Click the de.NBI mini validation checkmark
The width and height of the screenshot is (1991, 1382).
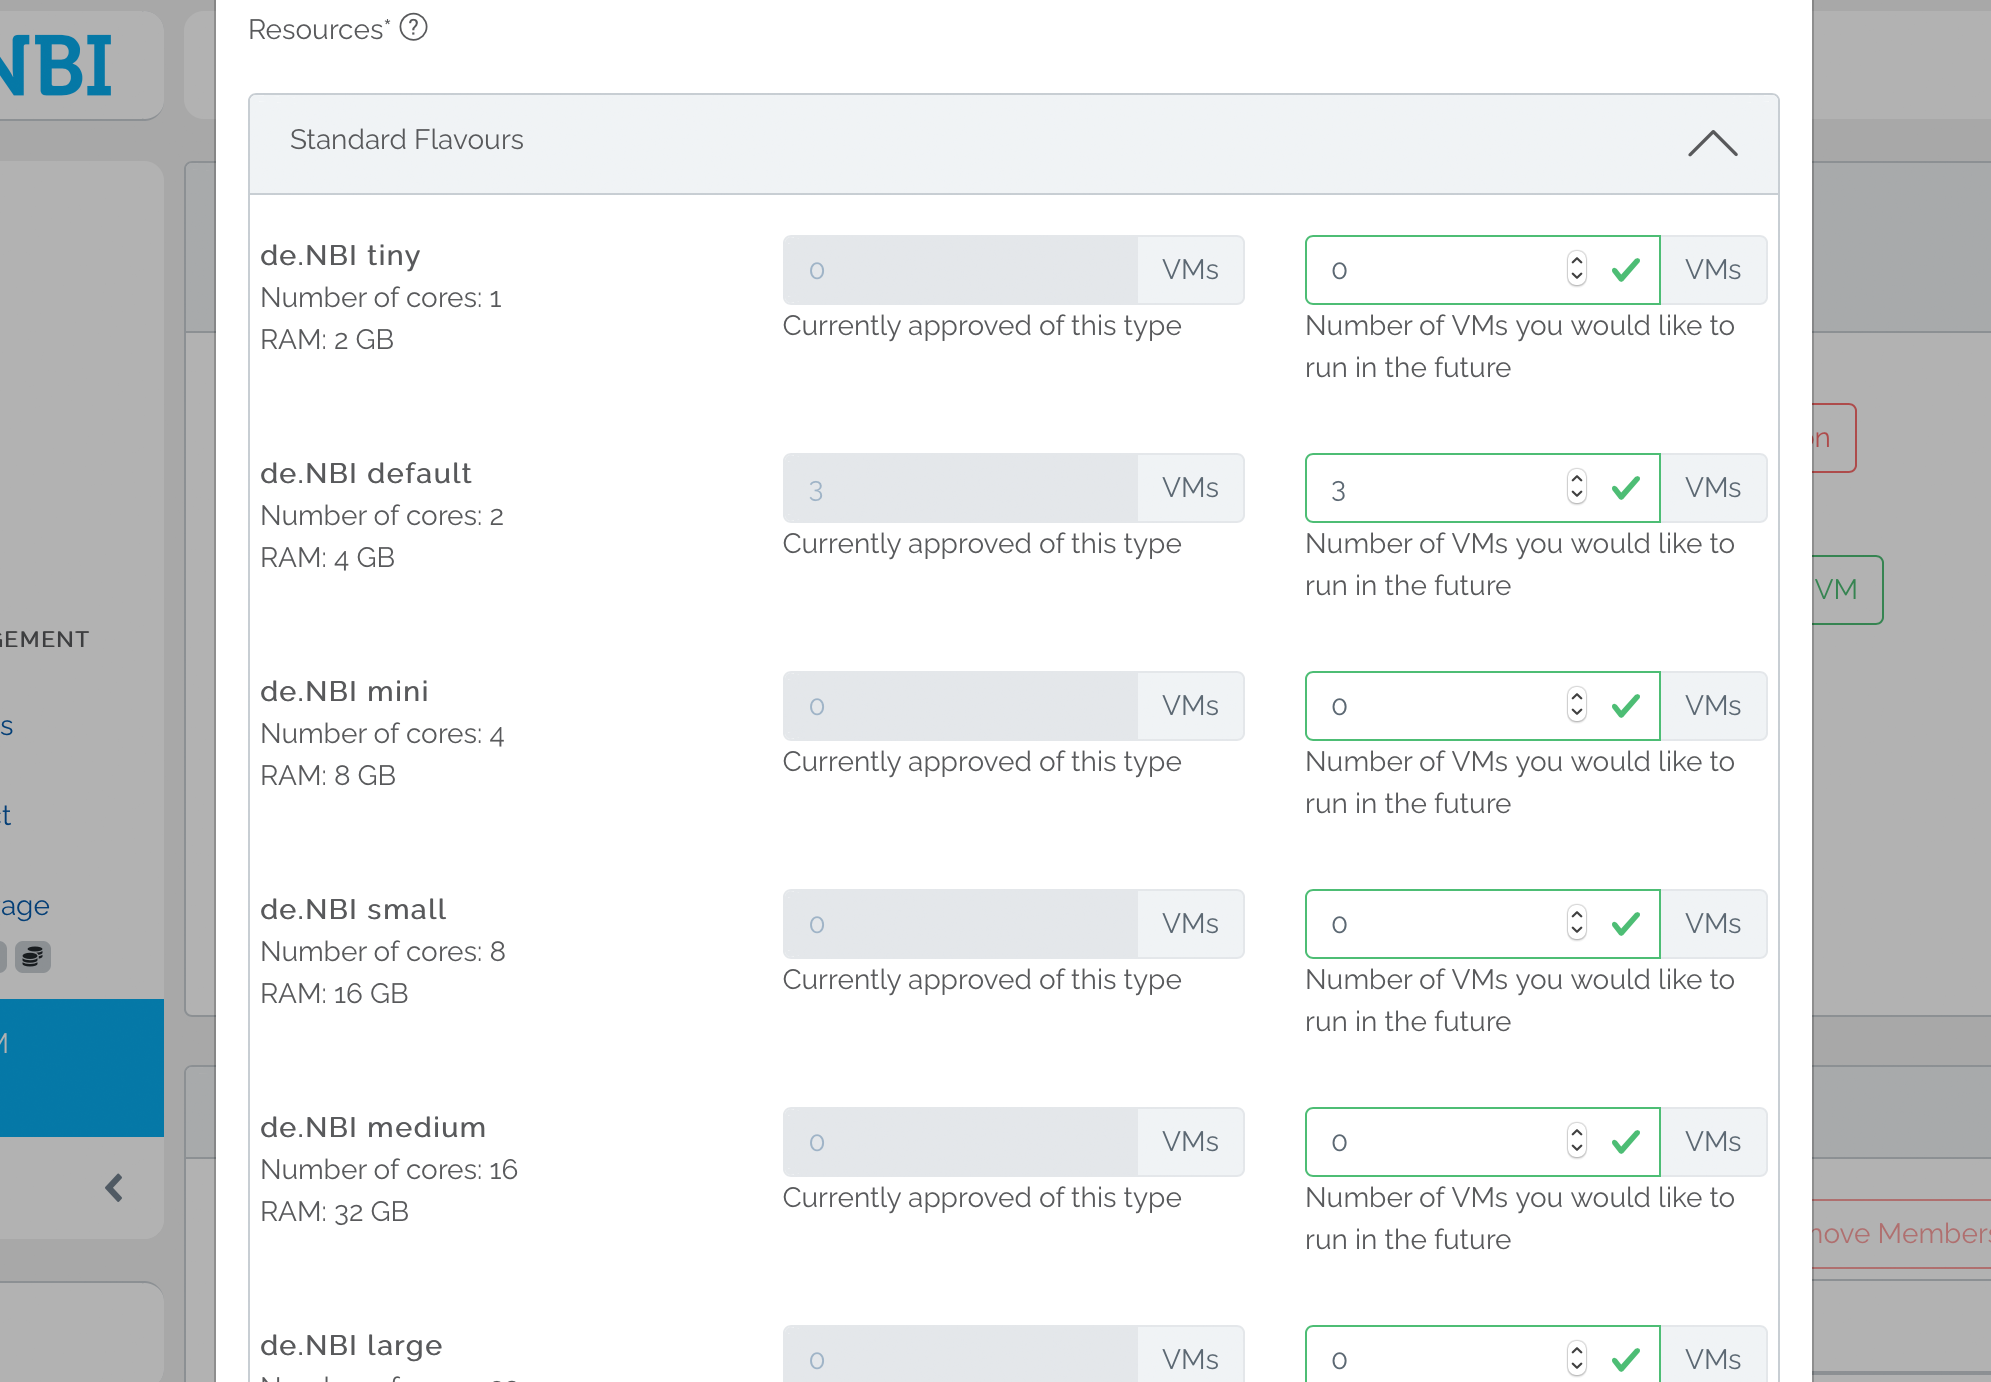(x=1626, y=706)
